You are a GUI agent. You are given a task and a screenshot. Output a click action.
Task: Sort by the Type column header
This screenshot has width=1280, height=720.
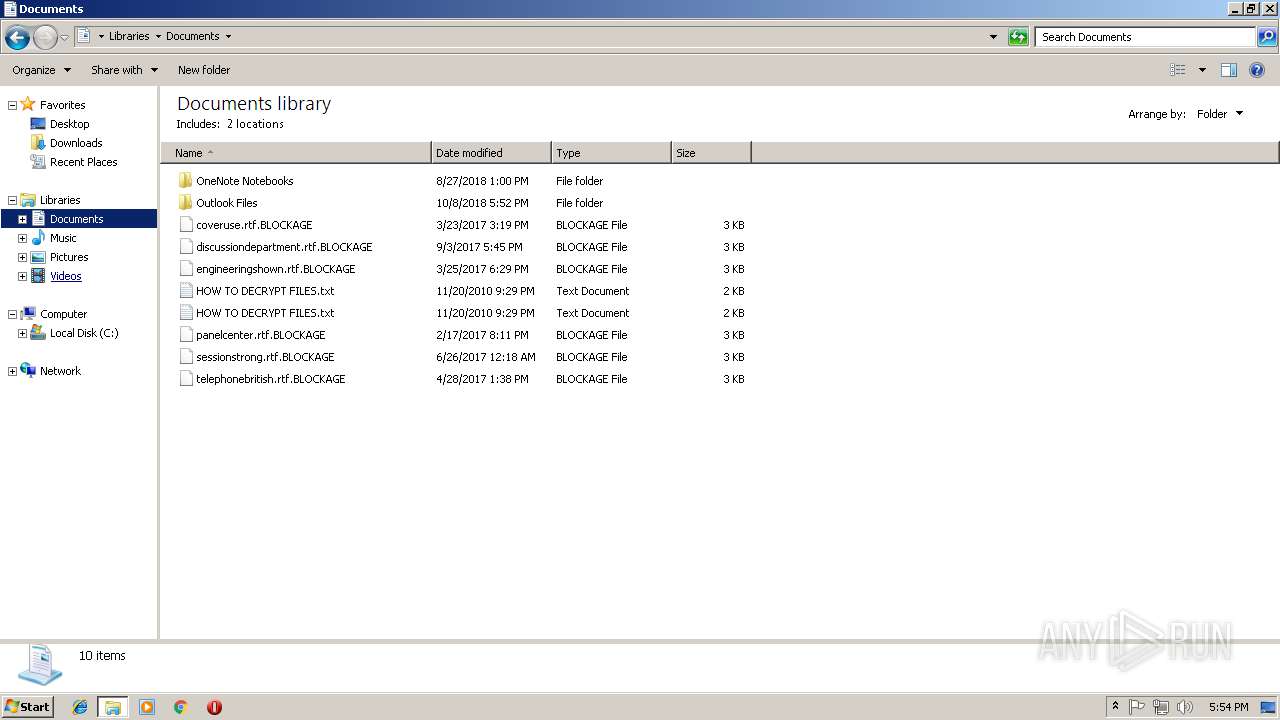click(611, 153)
